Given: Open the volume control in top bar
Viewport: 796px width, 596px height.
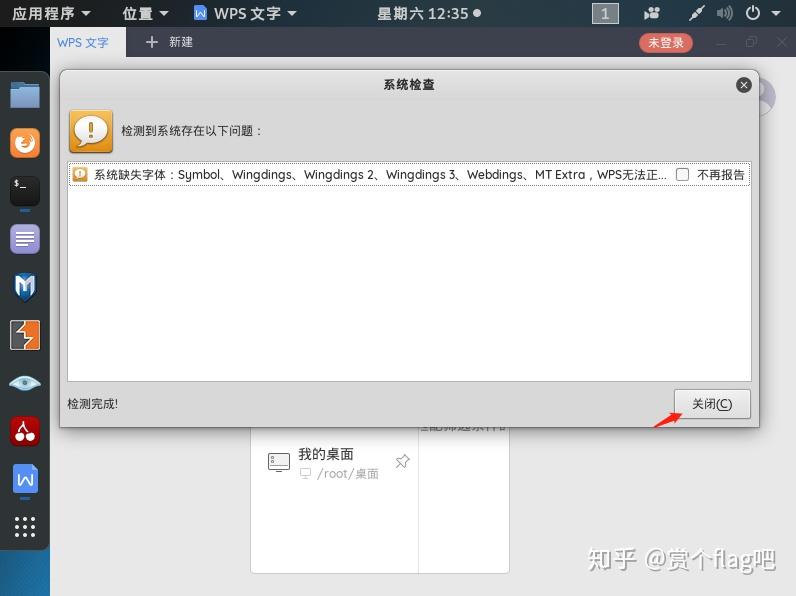Looking at the screenshot, I should (724, 13).
